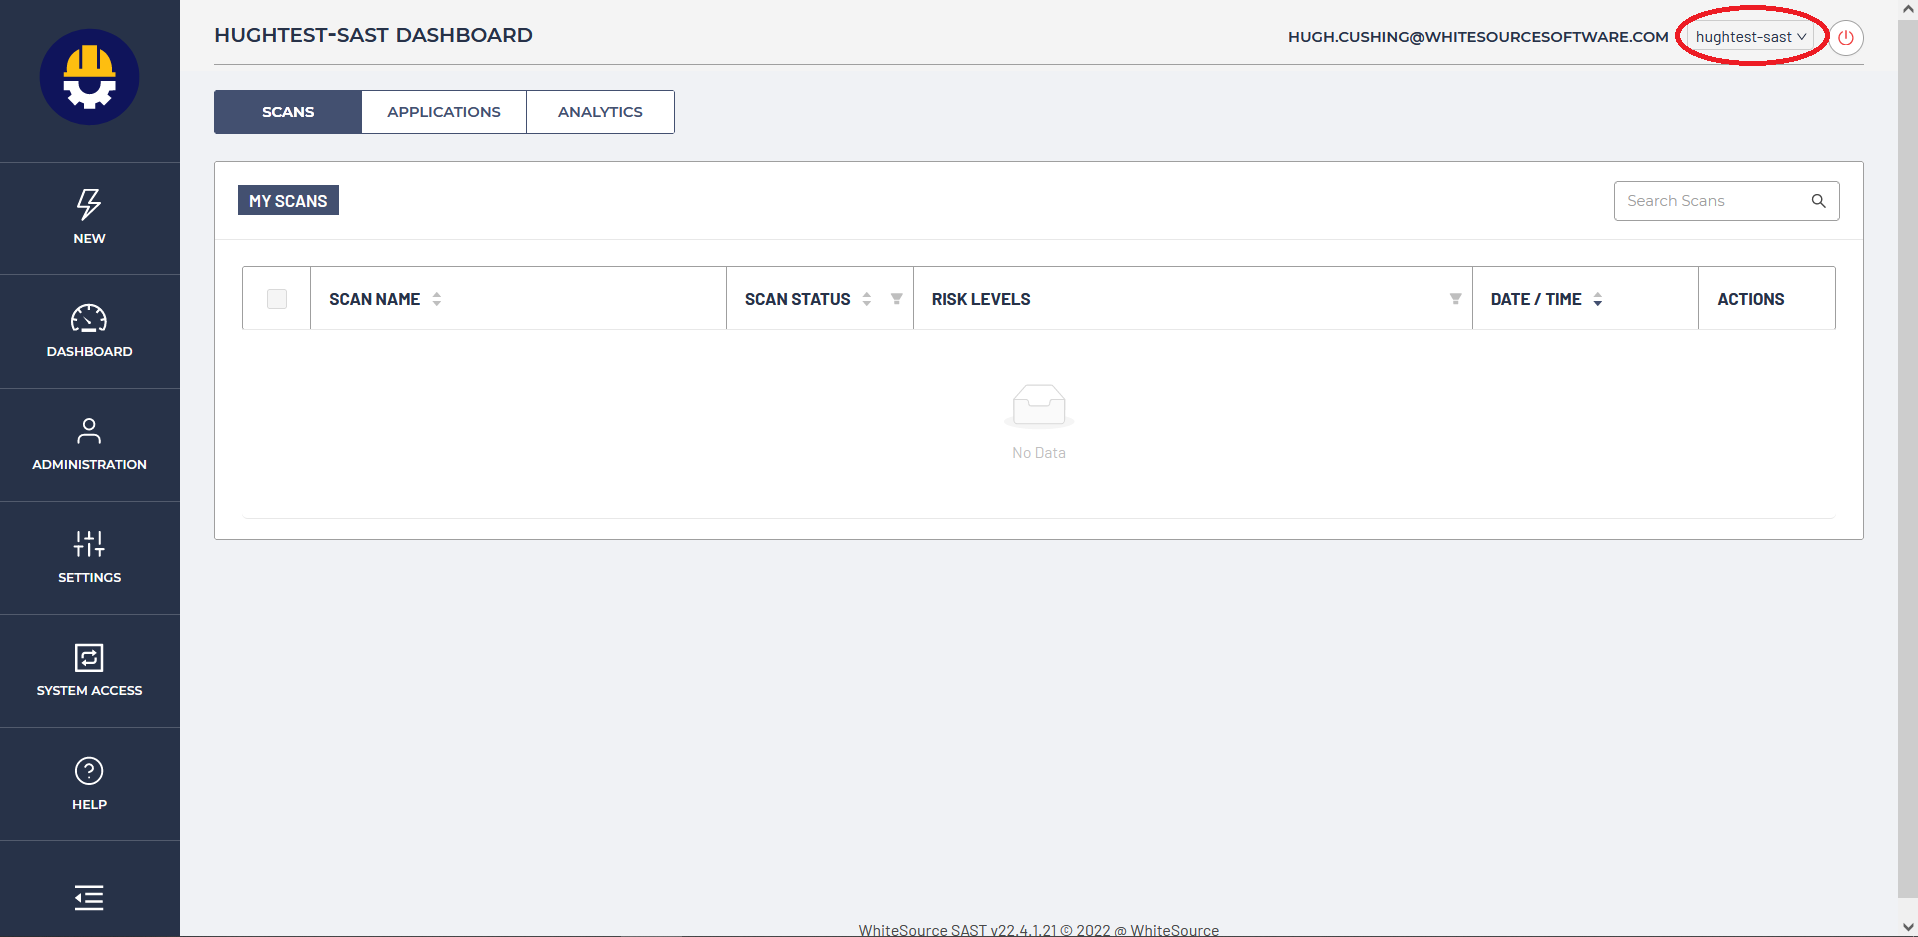
Task: Click the search magnifier icon
Action: point(1818,201)
